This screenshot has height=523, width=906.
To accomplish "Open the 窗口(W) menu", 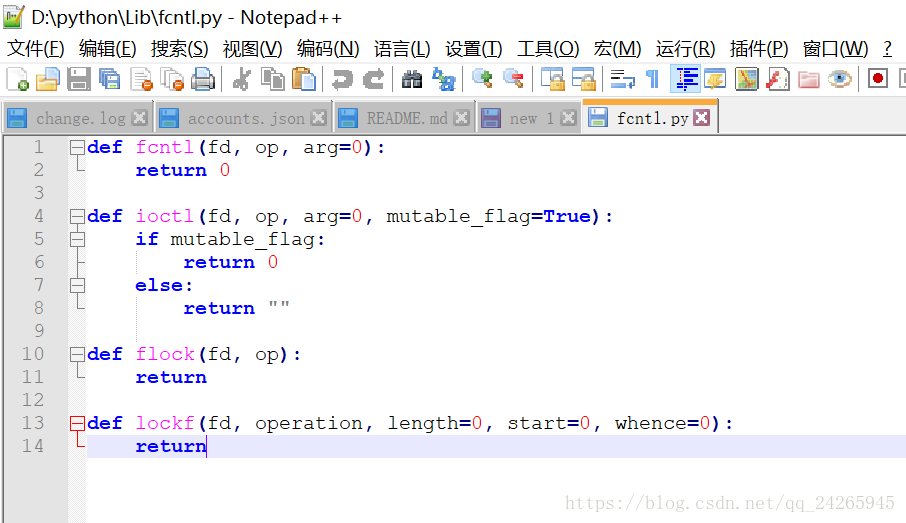I will click(x=835, y=49).
